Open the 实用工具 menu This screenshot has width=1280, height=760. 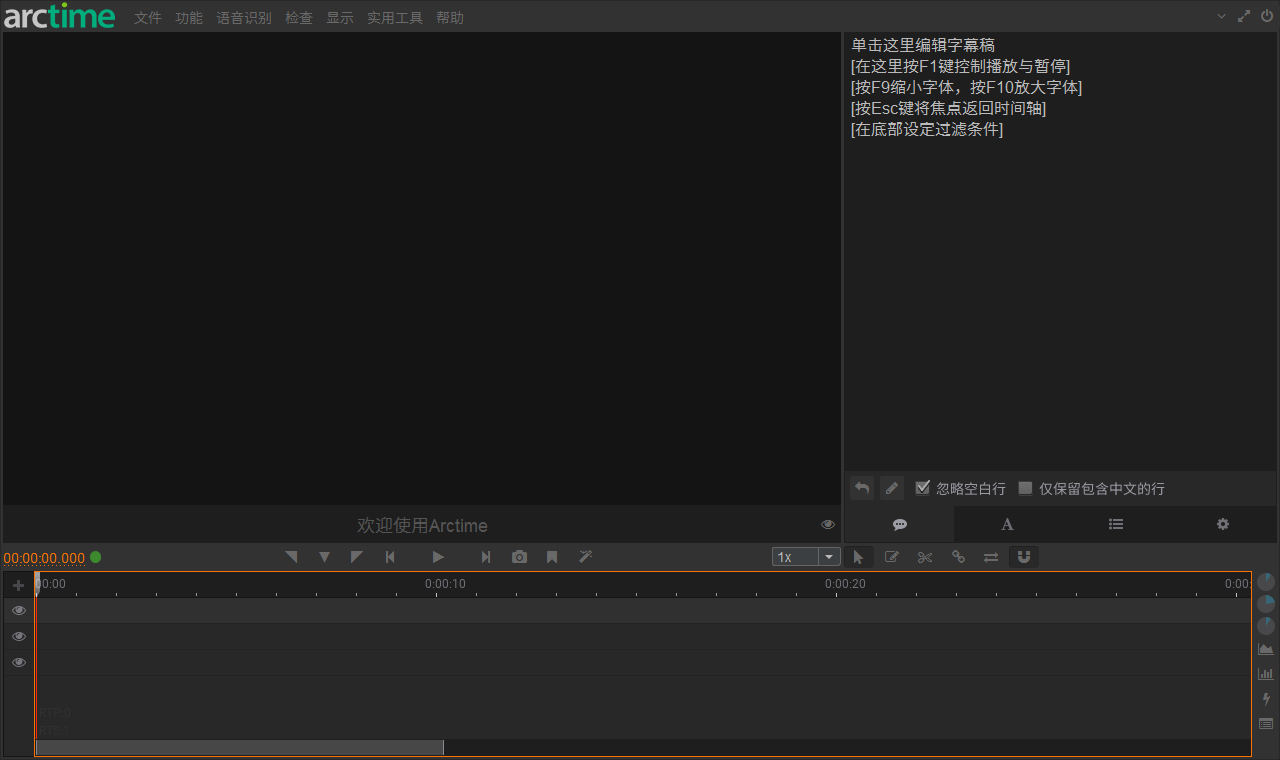click(394, 17)
